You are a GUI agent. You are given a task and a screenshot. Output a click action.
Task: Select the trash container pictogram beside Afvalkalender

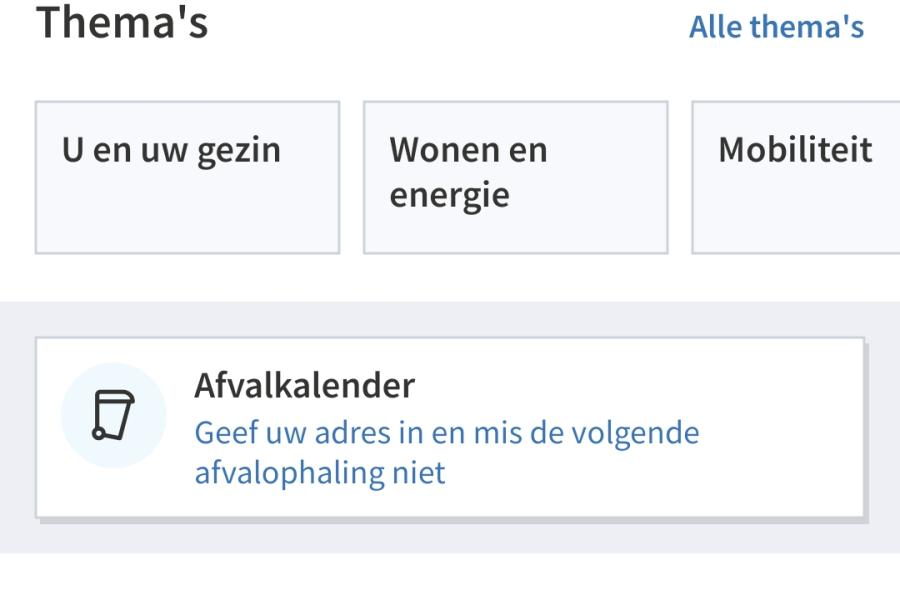coord(113,413)
